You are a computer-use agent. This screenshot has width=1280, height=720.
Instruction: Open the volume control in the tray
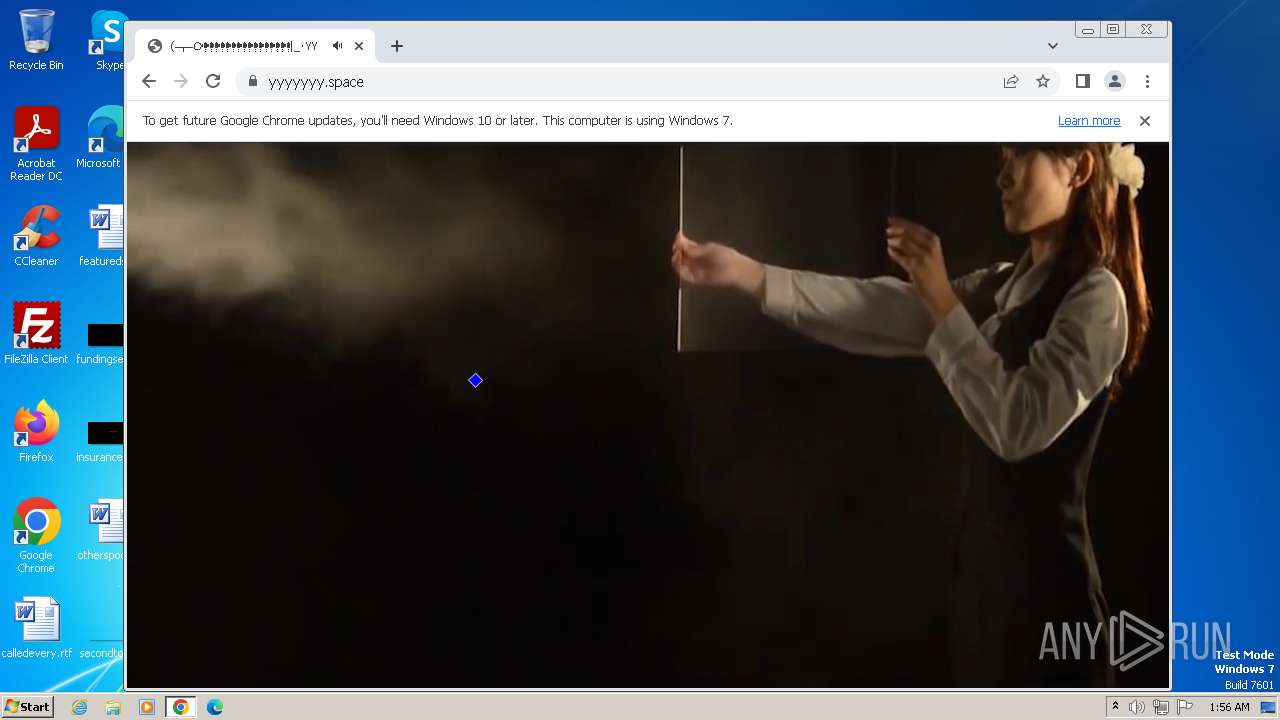point(1137,707)
